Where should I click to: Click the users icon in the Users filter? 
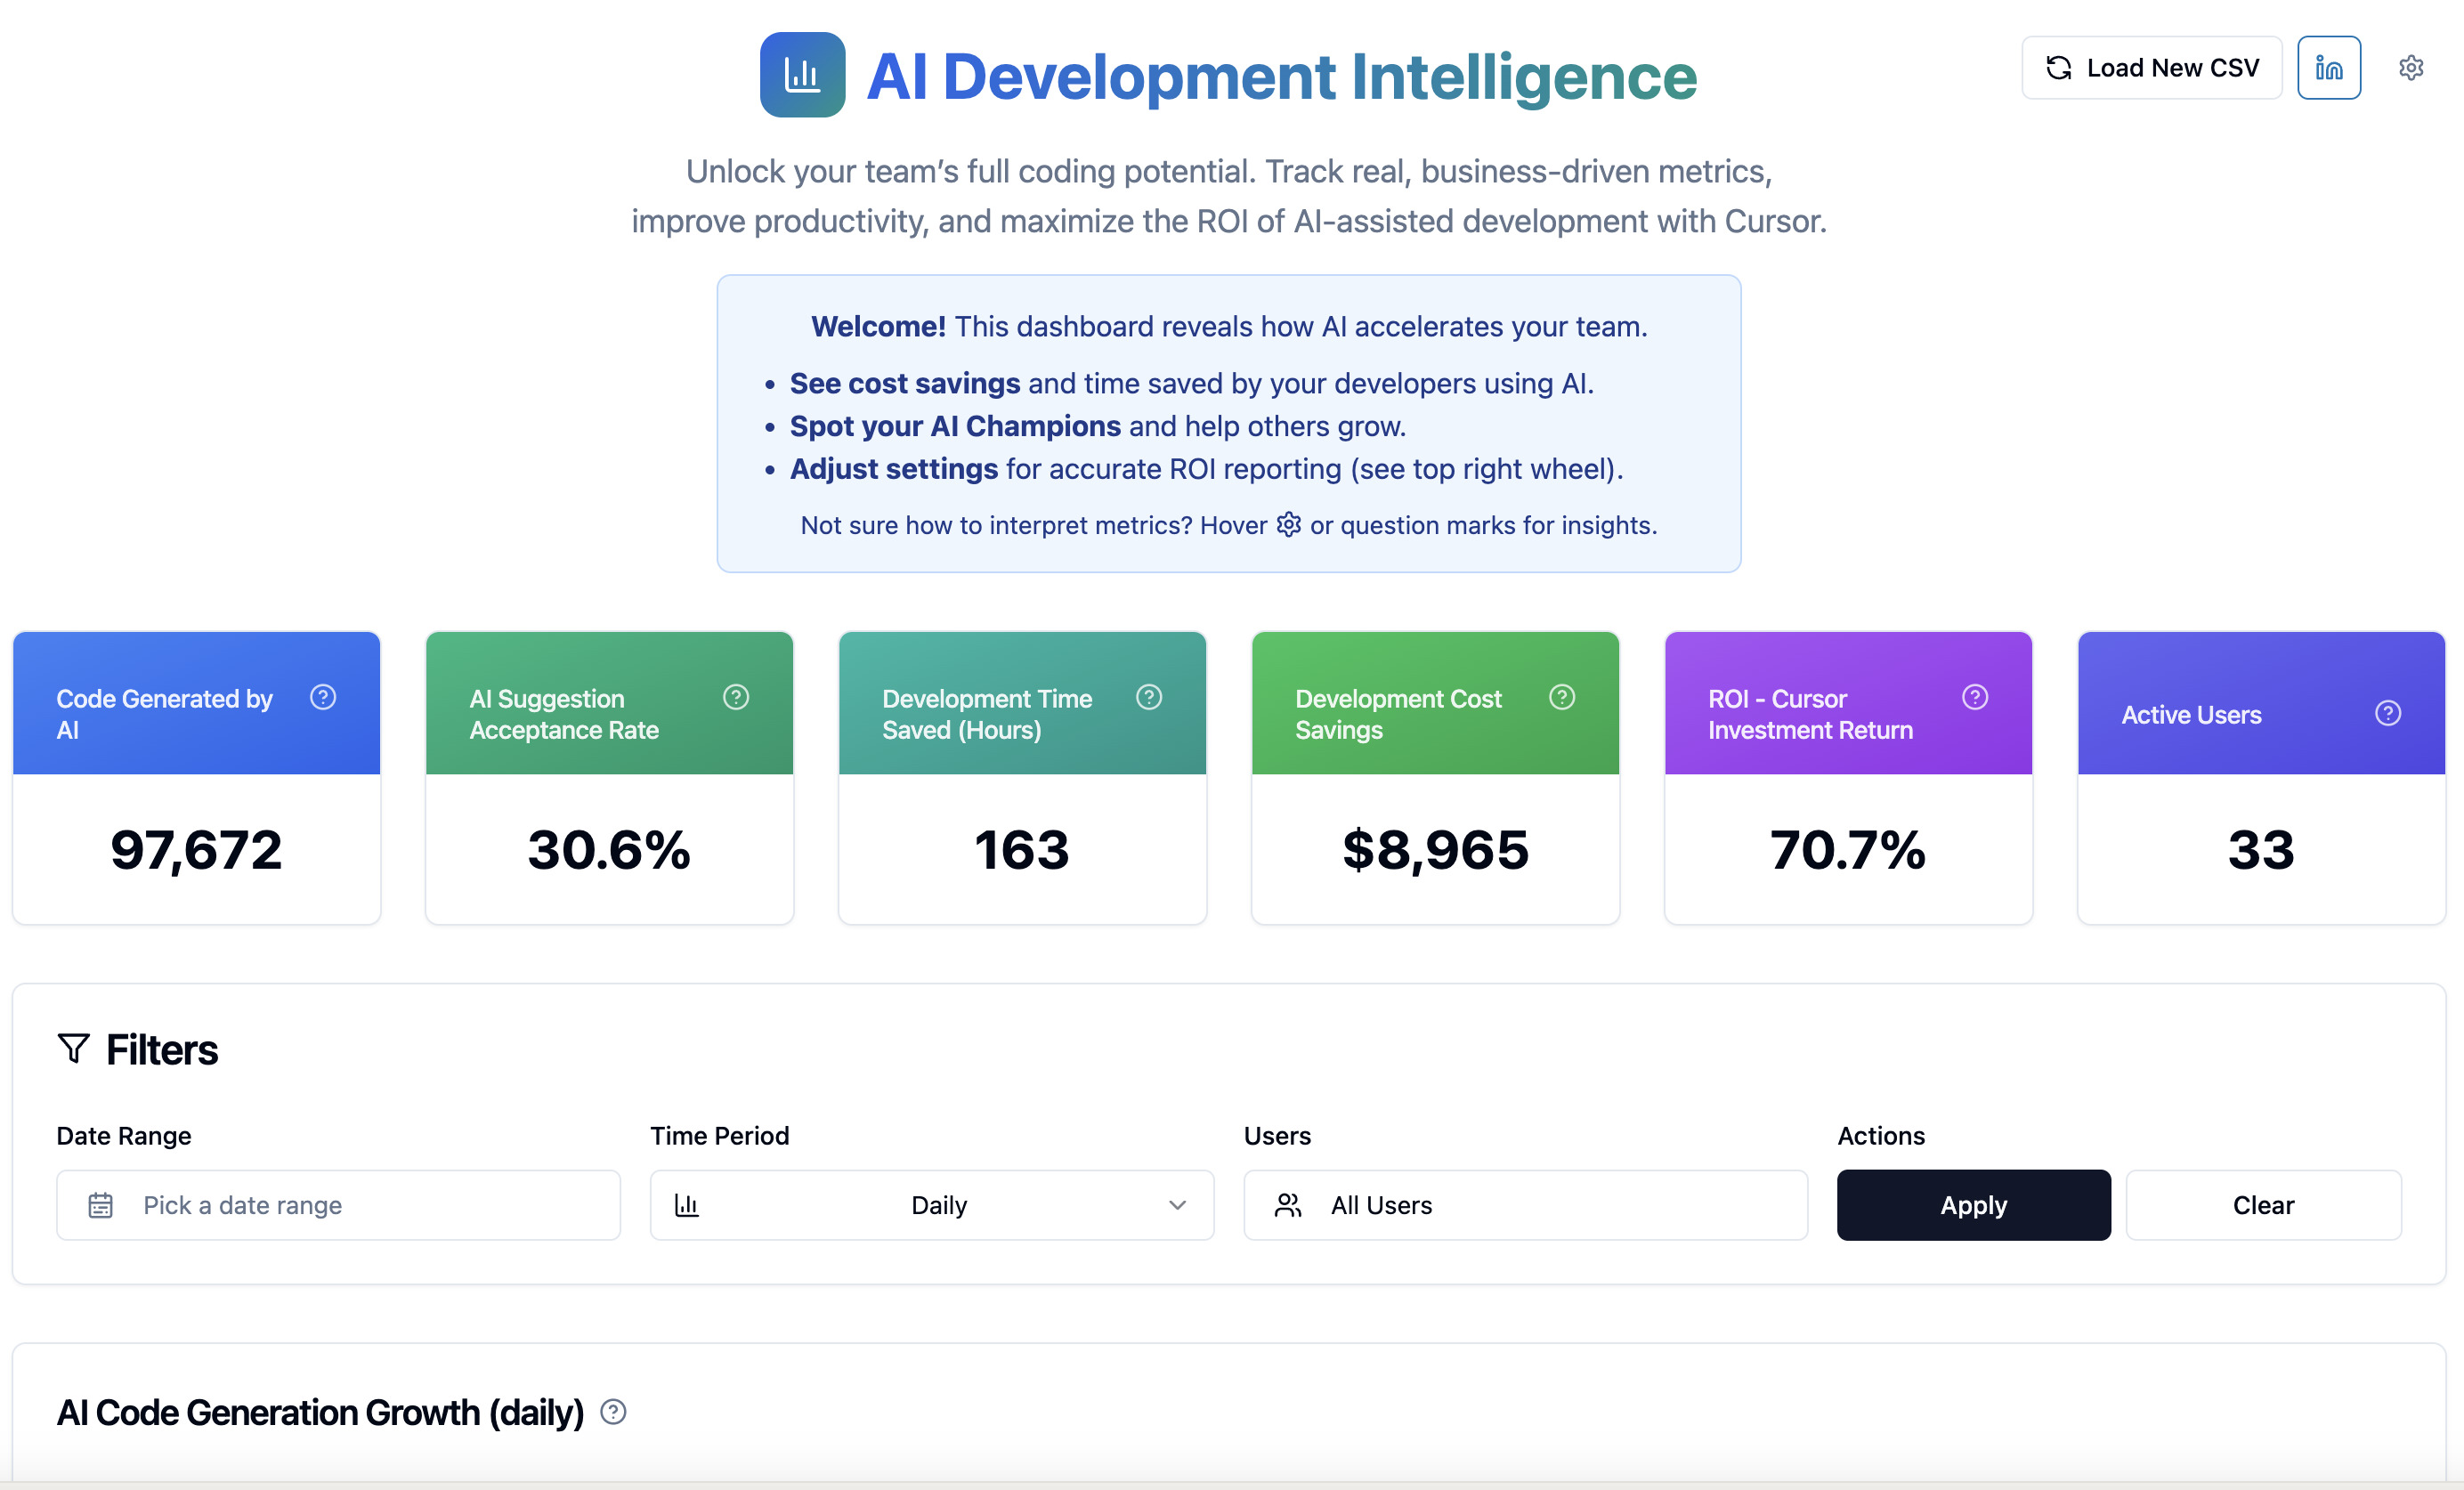point(1289,1205)
